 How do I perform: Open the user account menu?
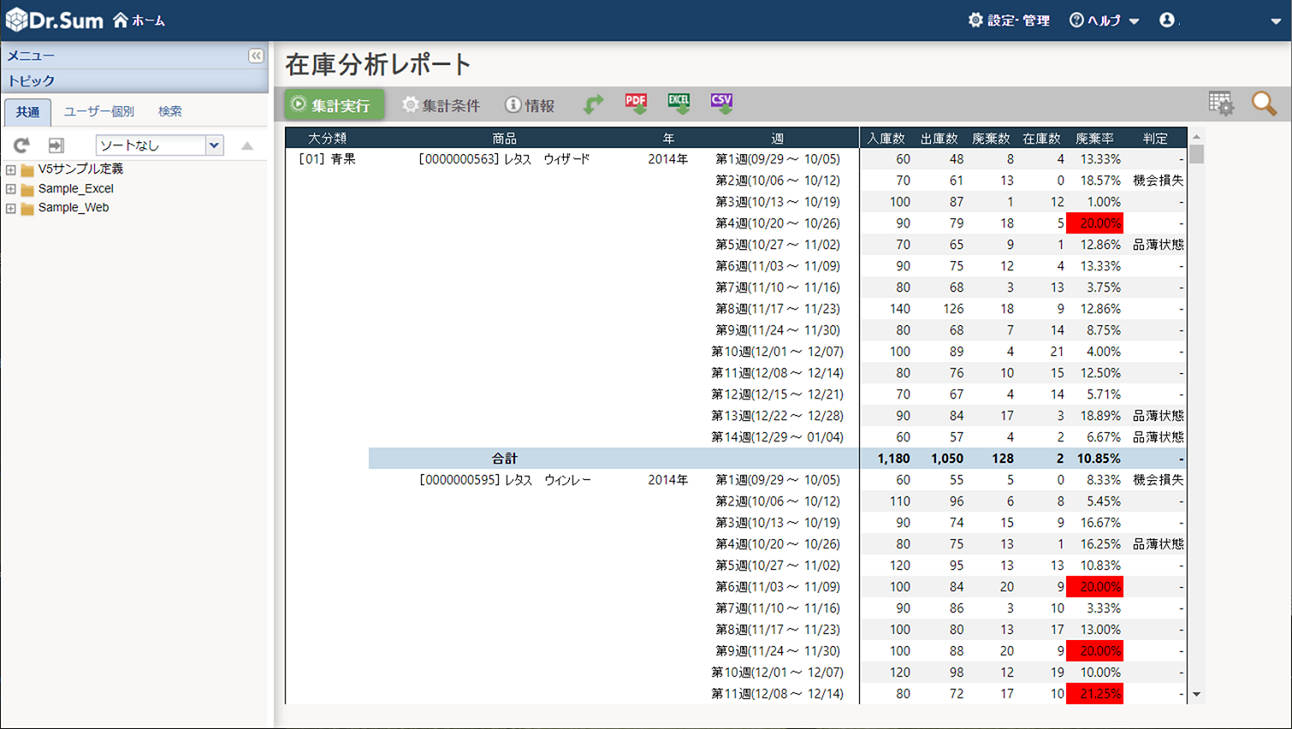[x=1167, y=20]
